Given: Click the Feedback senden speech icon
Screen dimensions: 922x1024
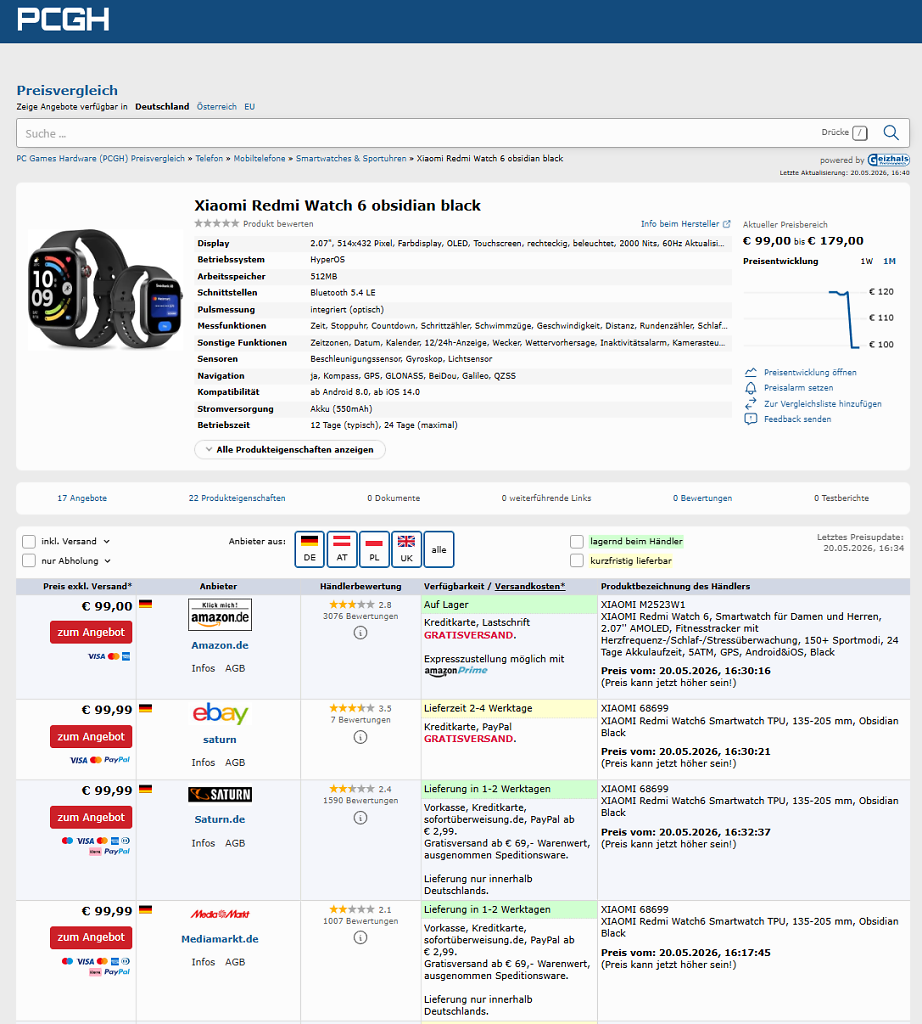Looking at the screenshot, I should [x=751, y=419].
